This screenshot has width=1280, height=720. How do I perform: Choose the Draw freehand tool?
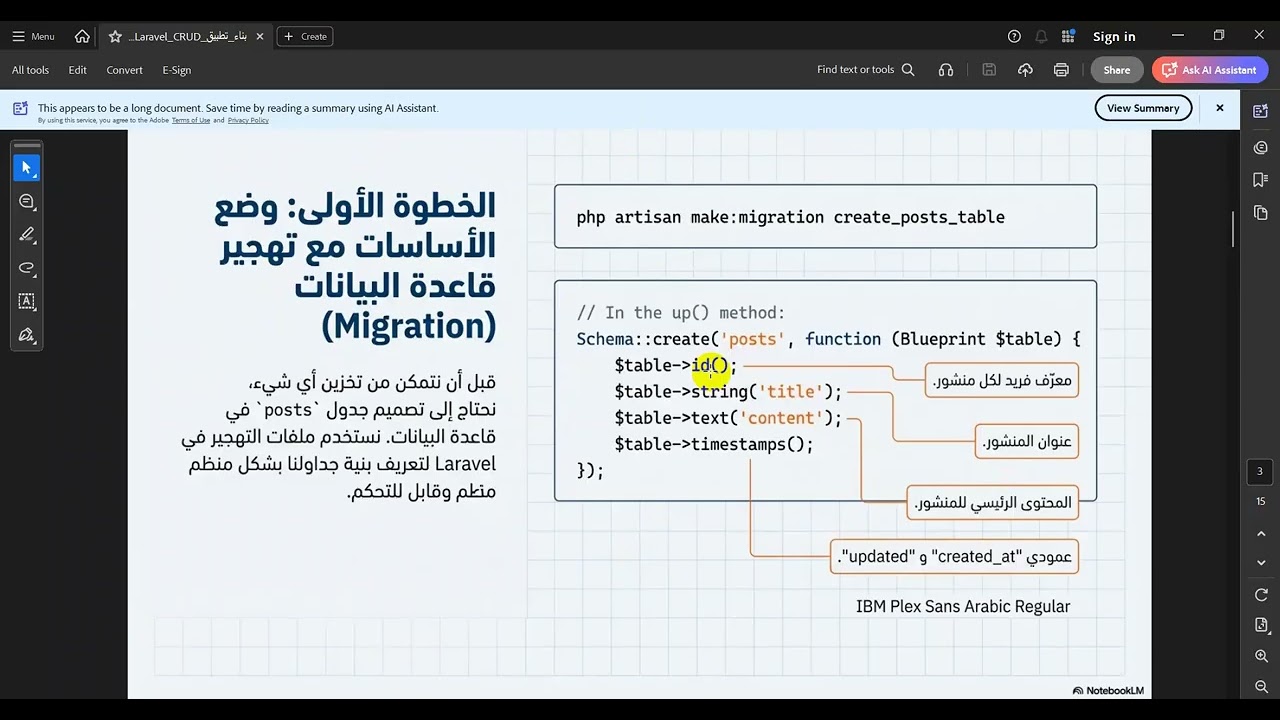coord(27,268)
